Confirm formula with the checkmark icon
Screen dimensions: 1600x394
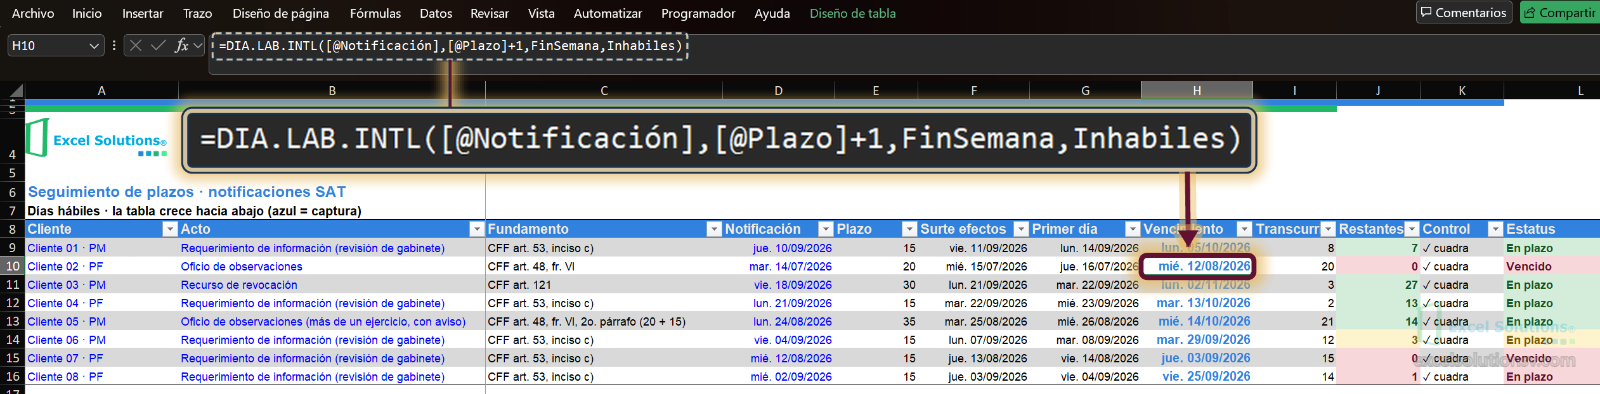pos(158,45)
